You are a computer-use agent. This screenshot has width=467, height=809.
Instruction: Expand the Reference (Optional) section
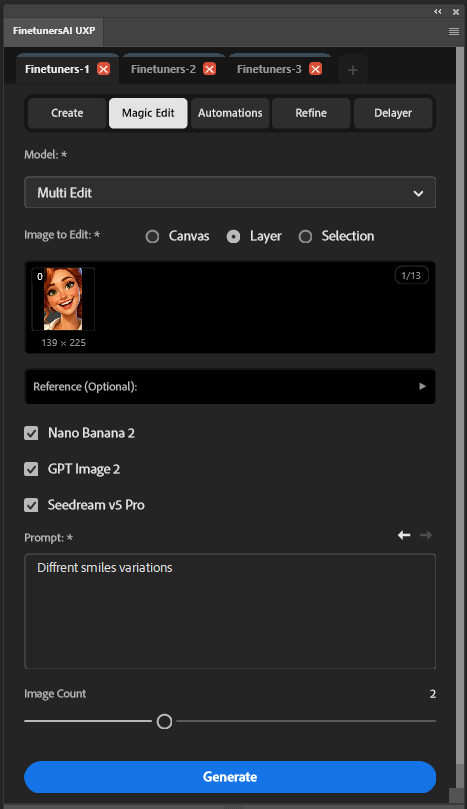click(230, 386)
